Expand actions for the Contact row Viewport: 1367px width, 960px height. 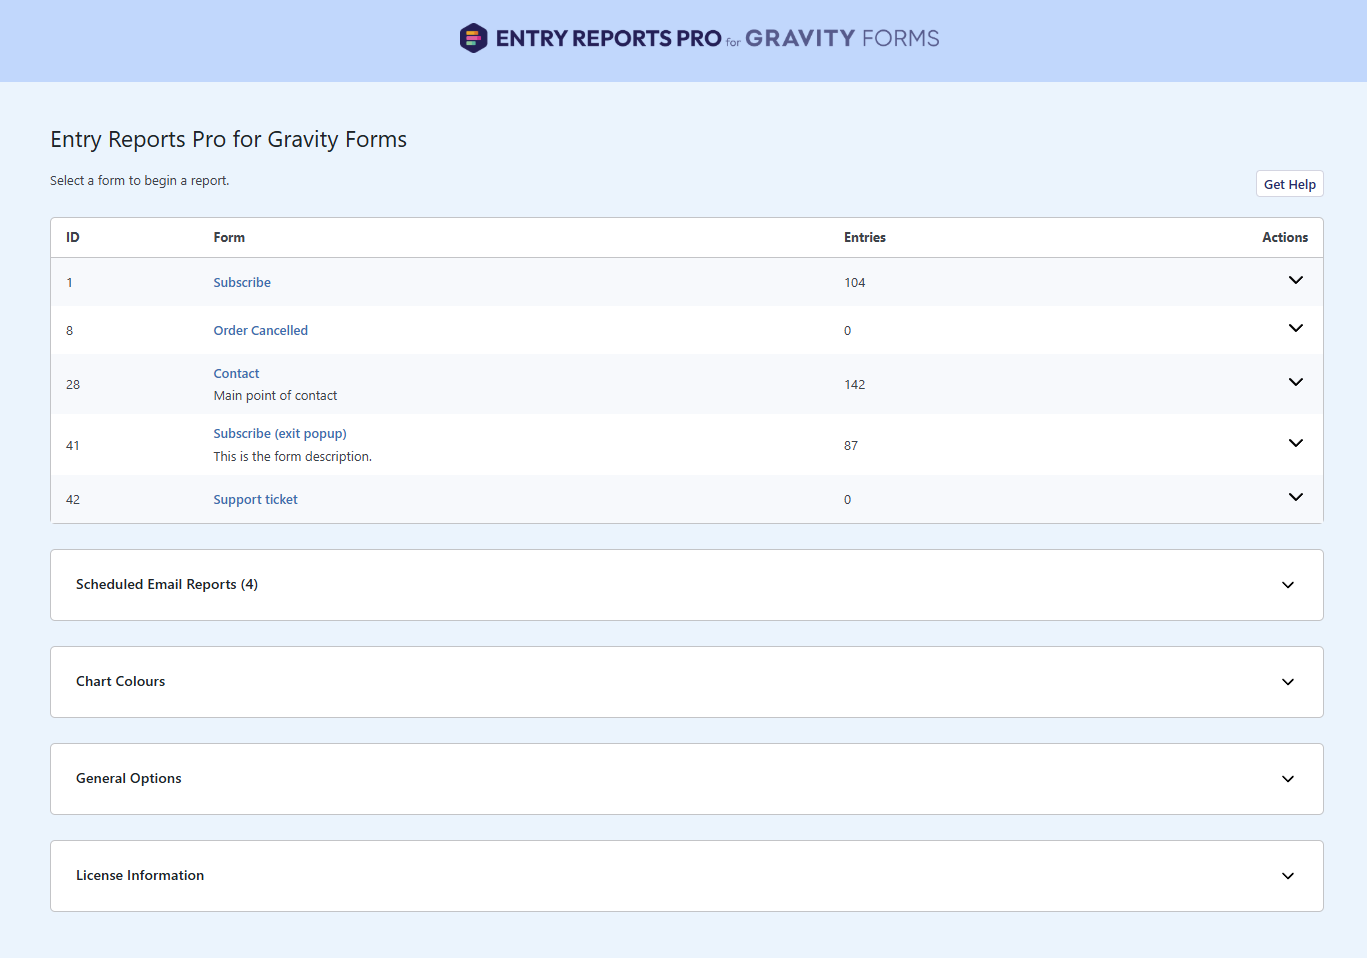click(1295, 382)
